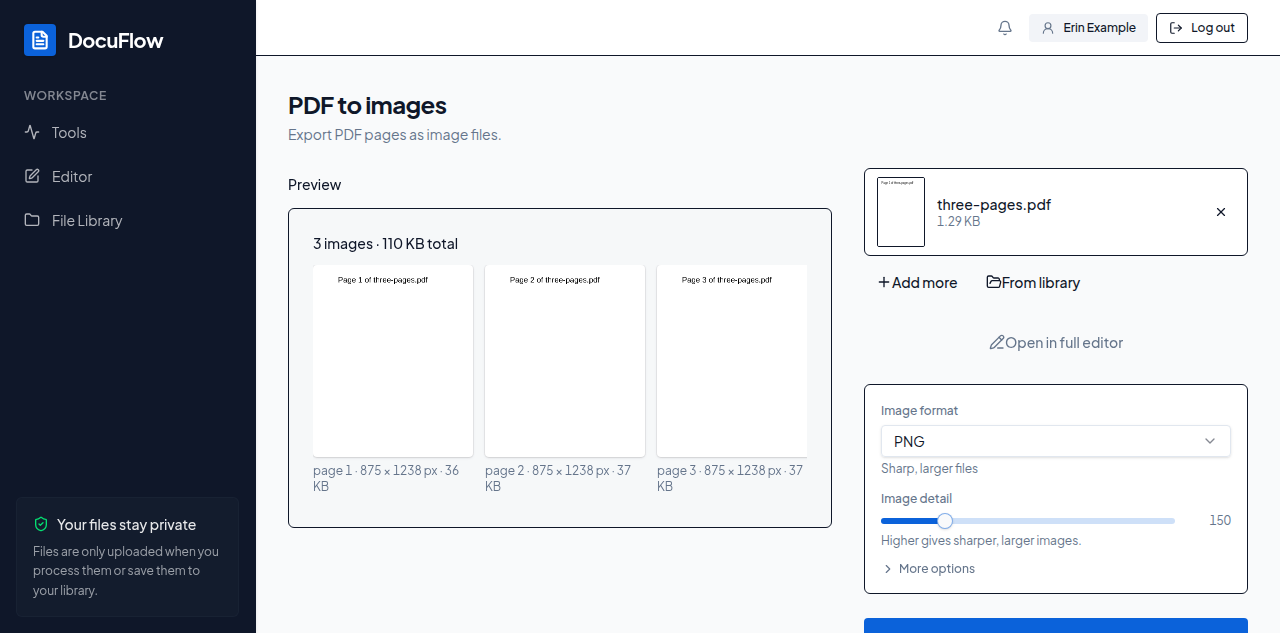The height and width of the screenshot is (633, 1280).
Task: Click the DocuFlow logo icon
Action: pyautogui.click(x=40, y=40)
